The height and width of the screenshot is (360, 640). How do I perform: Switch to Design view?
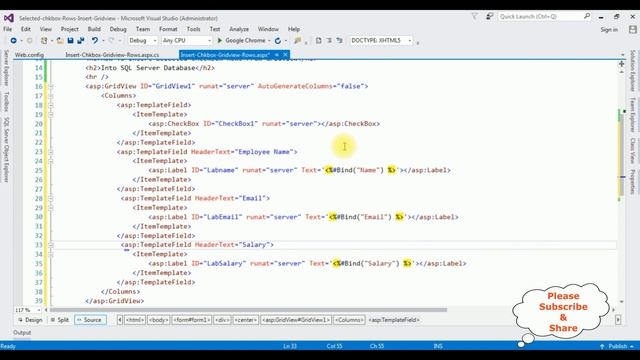(30, 320)
